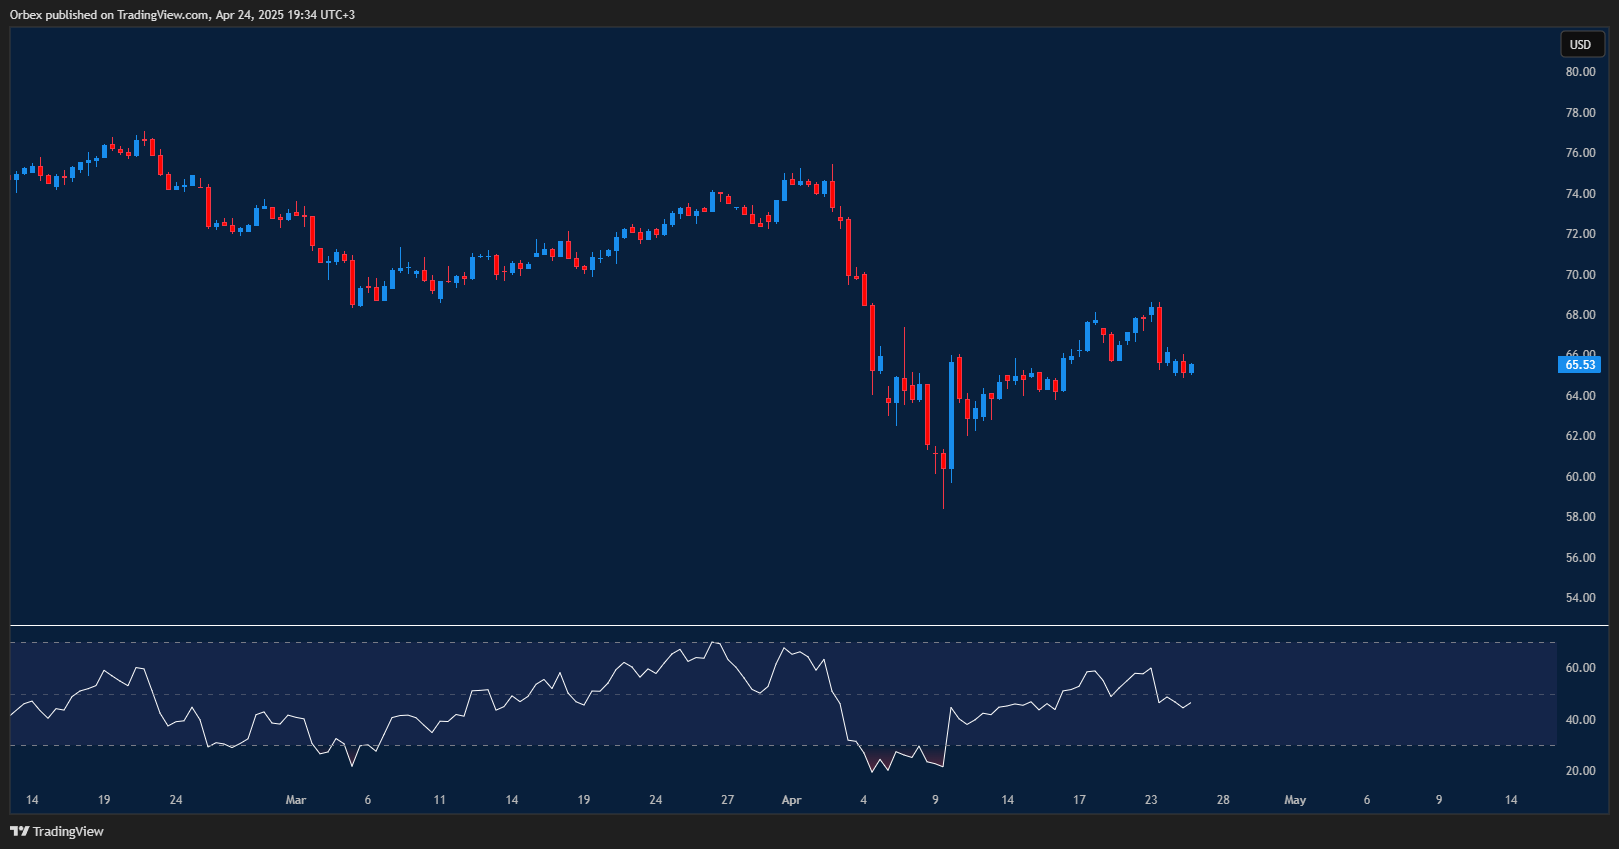The width and height of the screenshot is (1619, 849).
Task: Click the TradingView logo icon
Action: (x=19, y=831)
